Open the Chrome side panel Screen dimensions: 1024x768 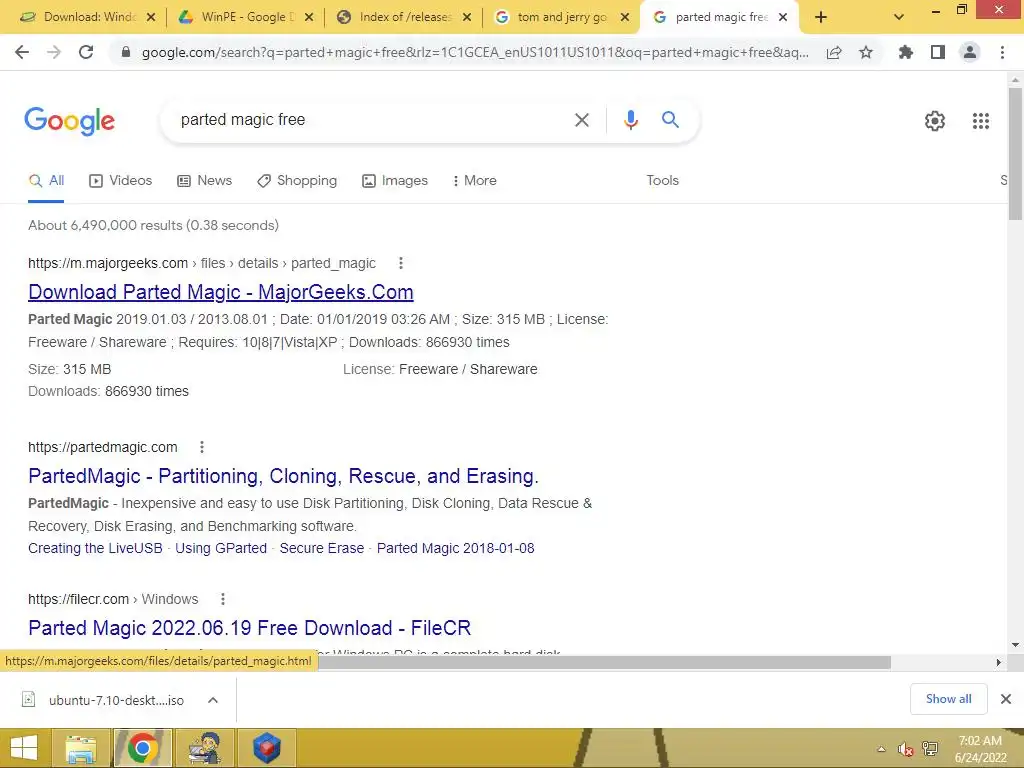click(938, 52)
